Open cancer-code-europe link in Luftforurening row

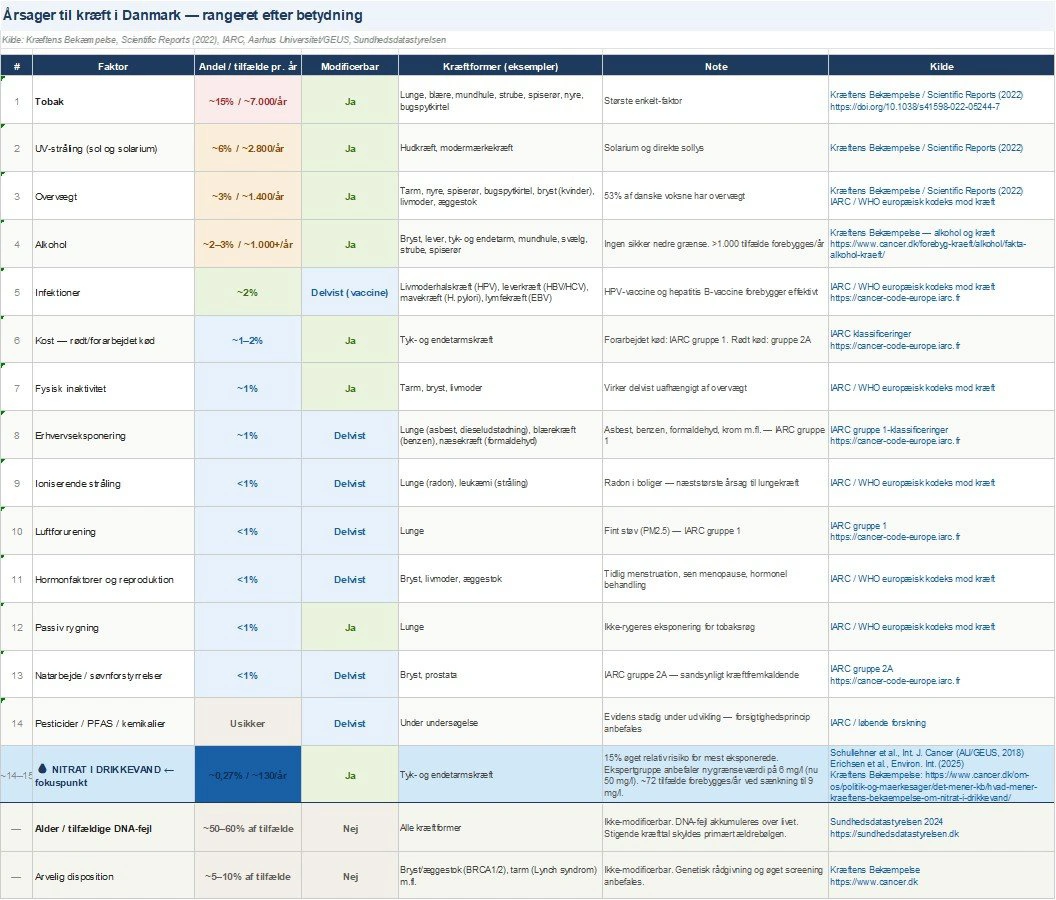tap(895, 537)
